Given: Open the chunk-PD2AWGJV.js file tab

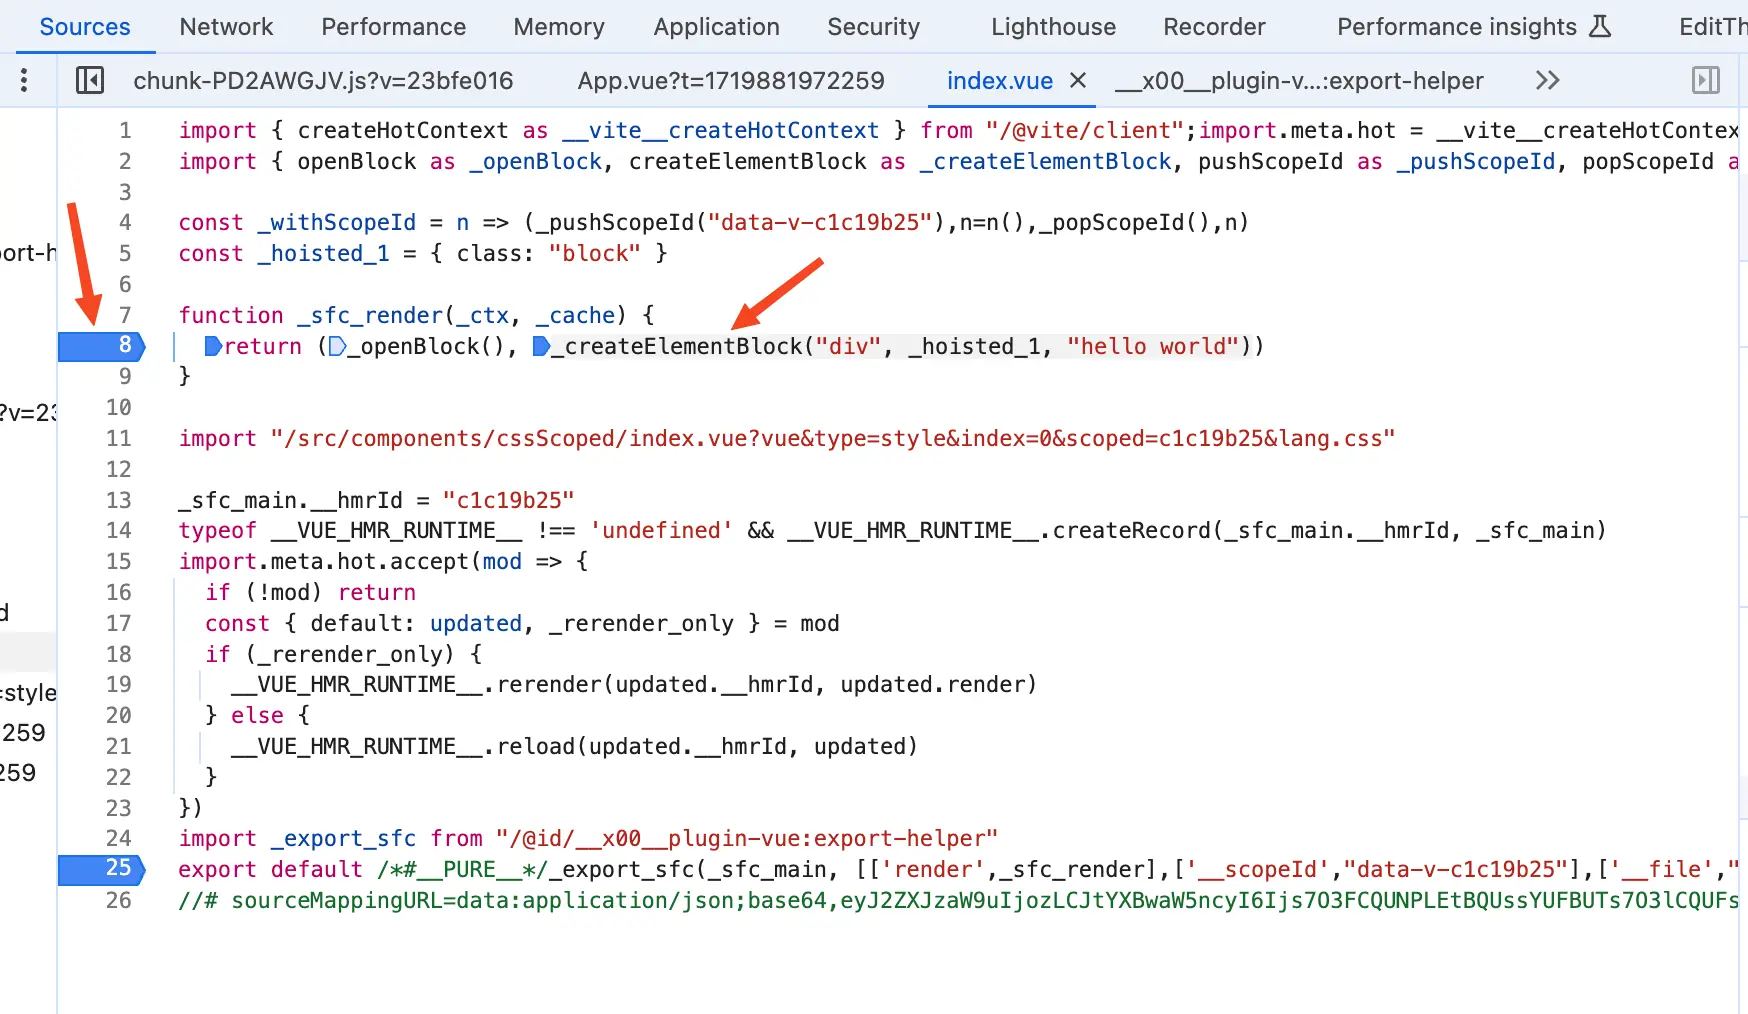Looking at the screenshot, I should (323, 81).
